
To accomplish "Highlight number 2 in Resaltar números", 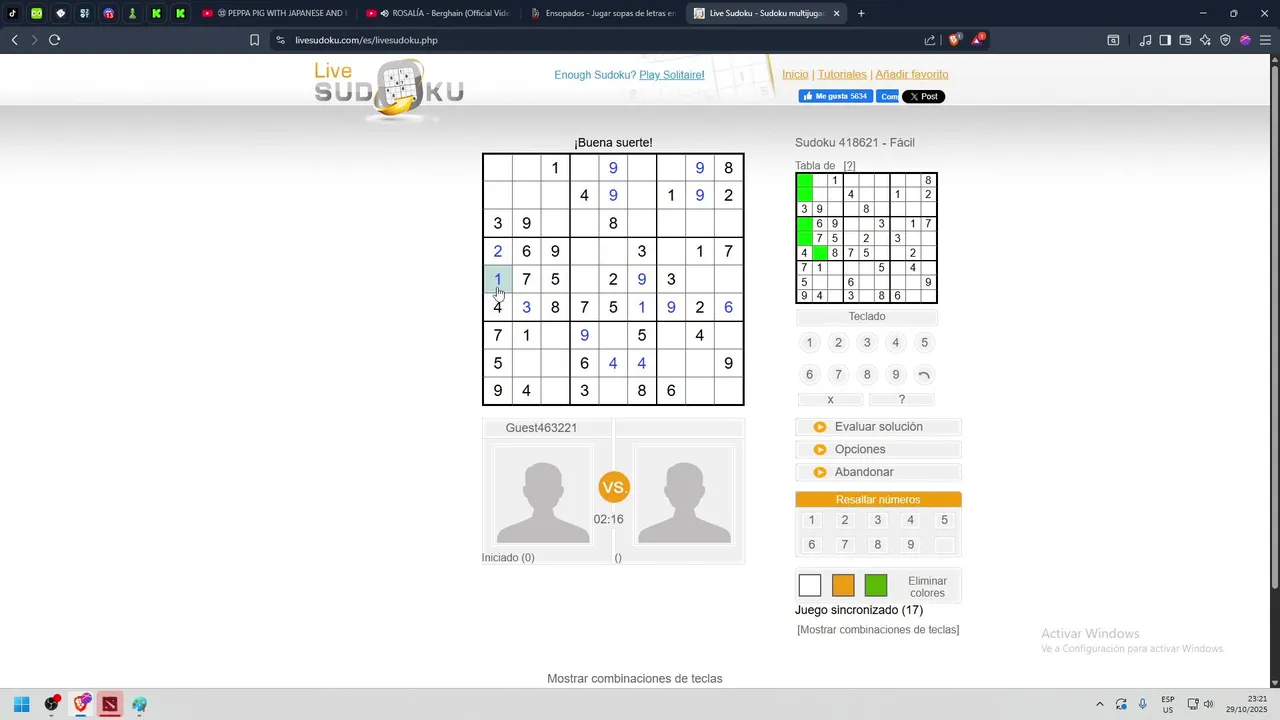I will [x=845, y=520].
